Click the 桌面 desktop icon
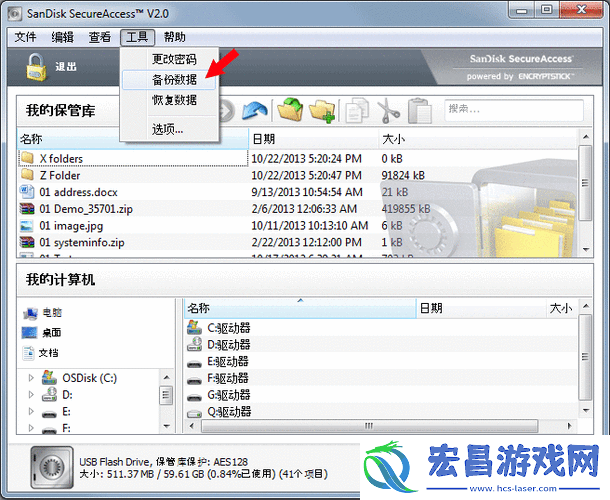 [x=30, y=332]
